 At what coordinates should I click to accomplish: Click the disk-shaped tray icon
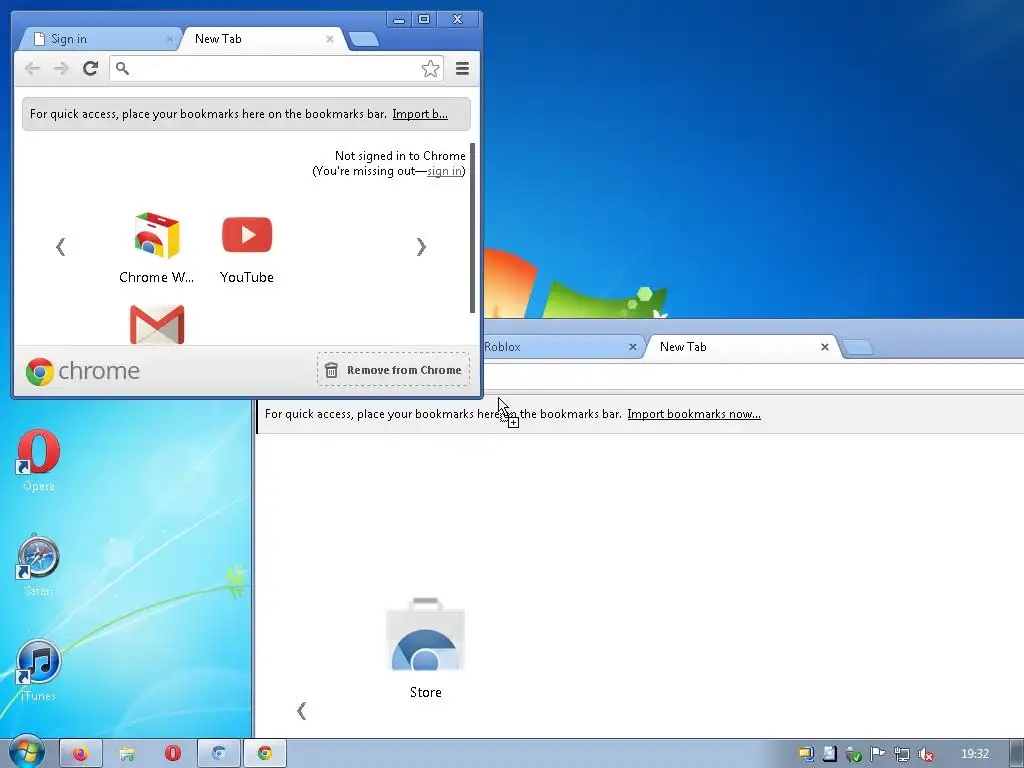[x=829, y=754]
